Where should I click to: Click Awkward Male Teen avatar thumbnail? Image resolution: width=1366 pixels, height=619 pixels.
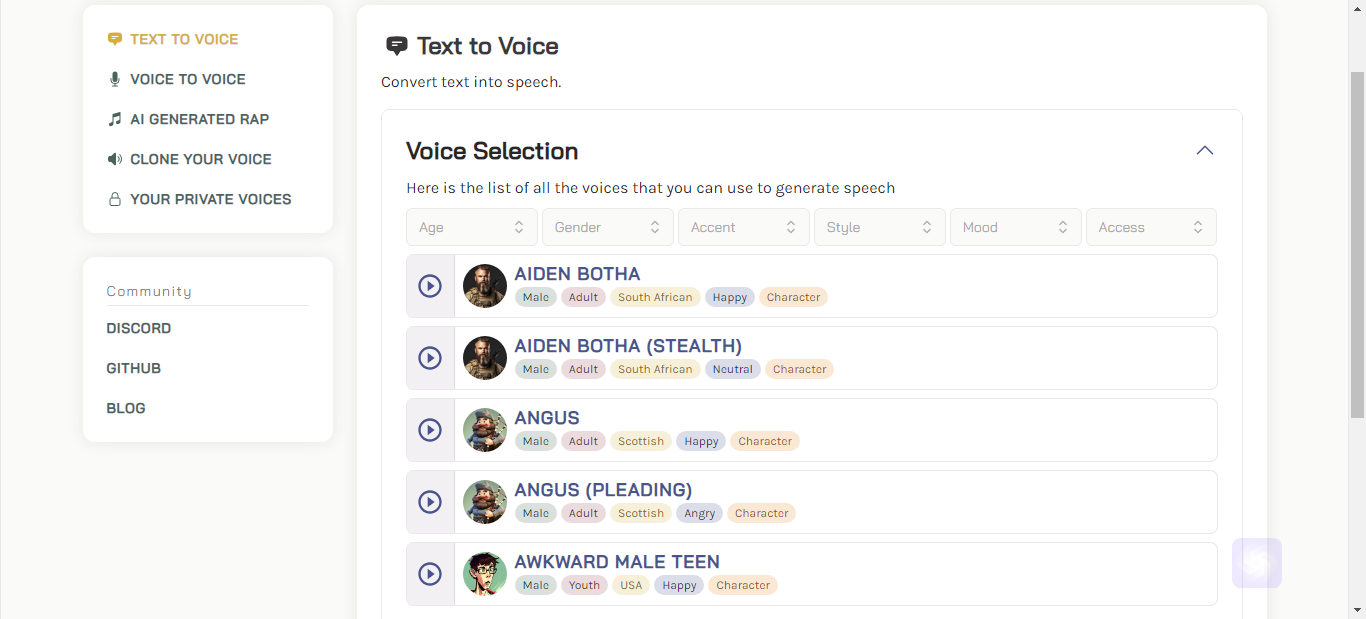(485, 574)
